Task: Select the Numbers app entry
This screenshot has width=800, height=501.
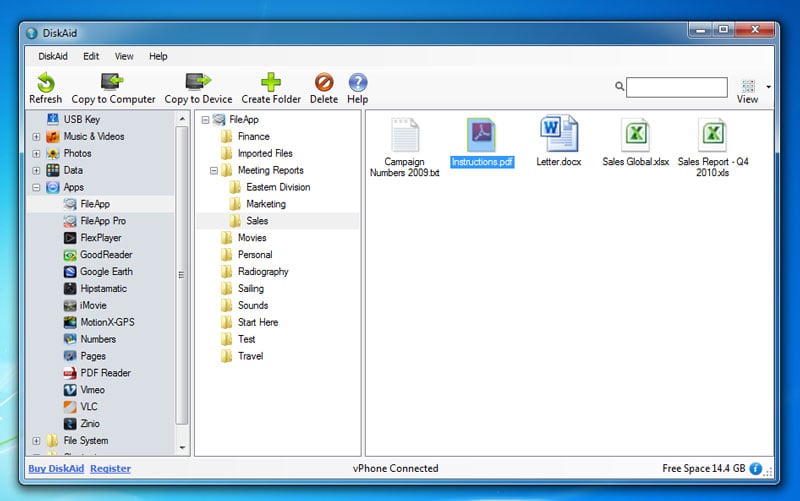Action: point(89,339)
